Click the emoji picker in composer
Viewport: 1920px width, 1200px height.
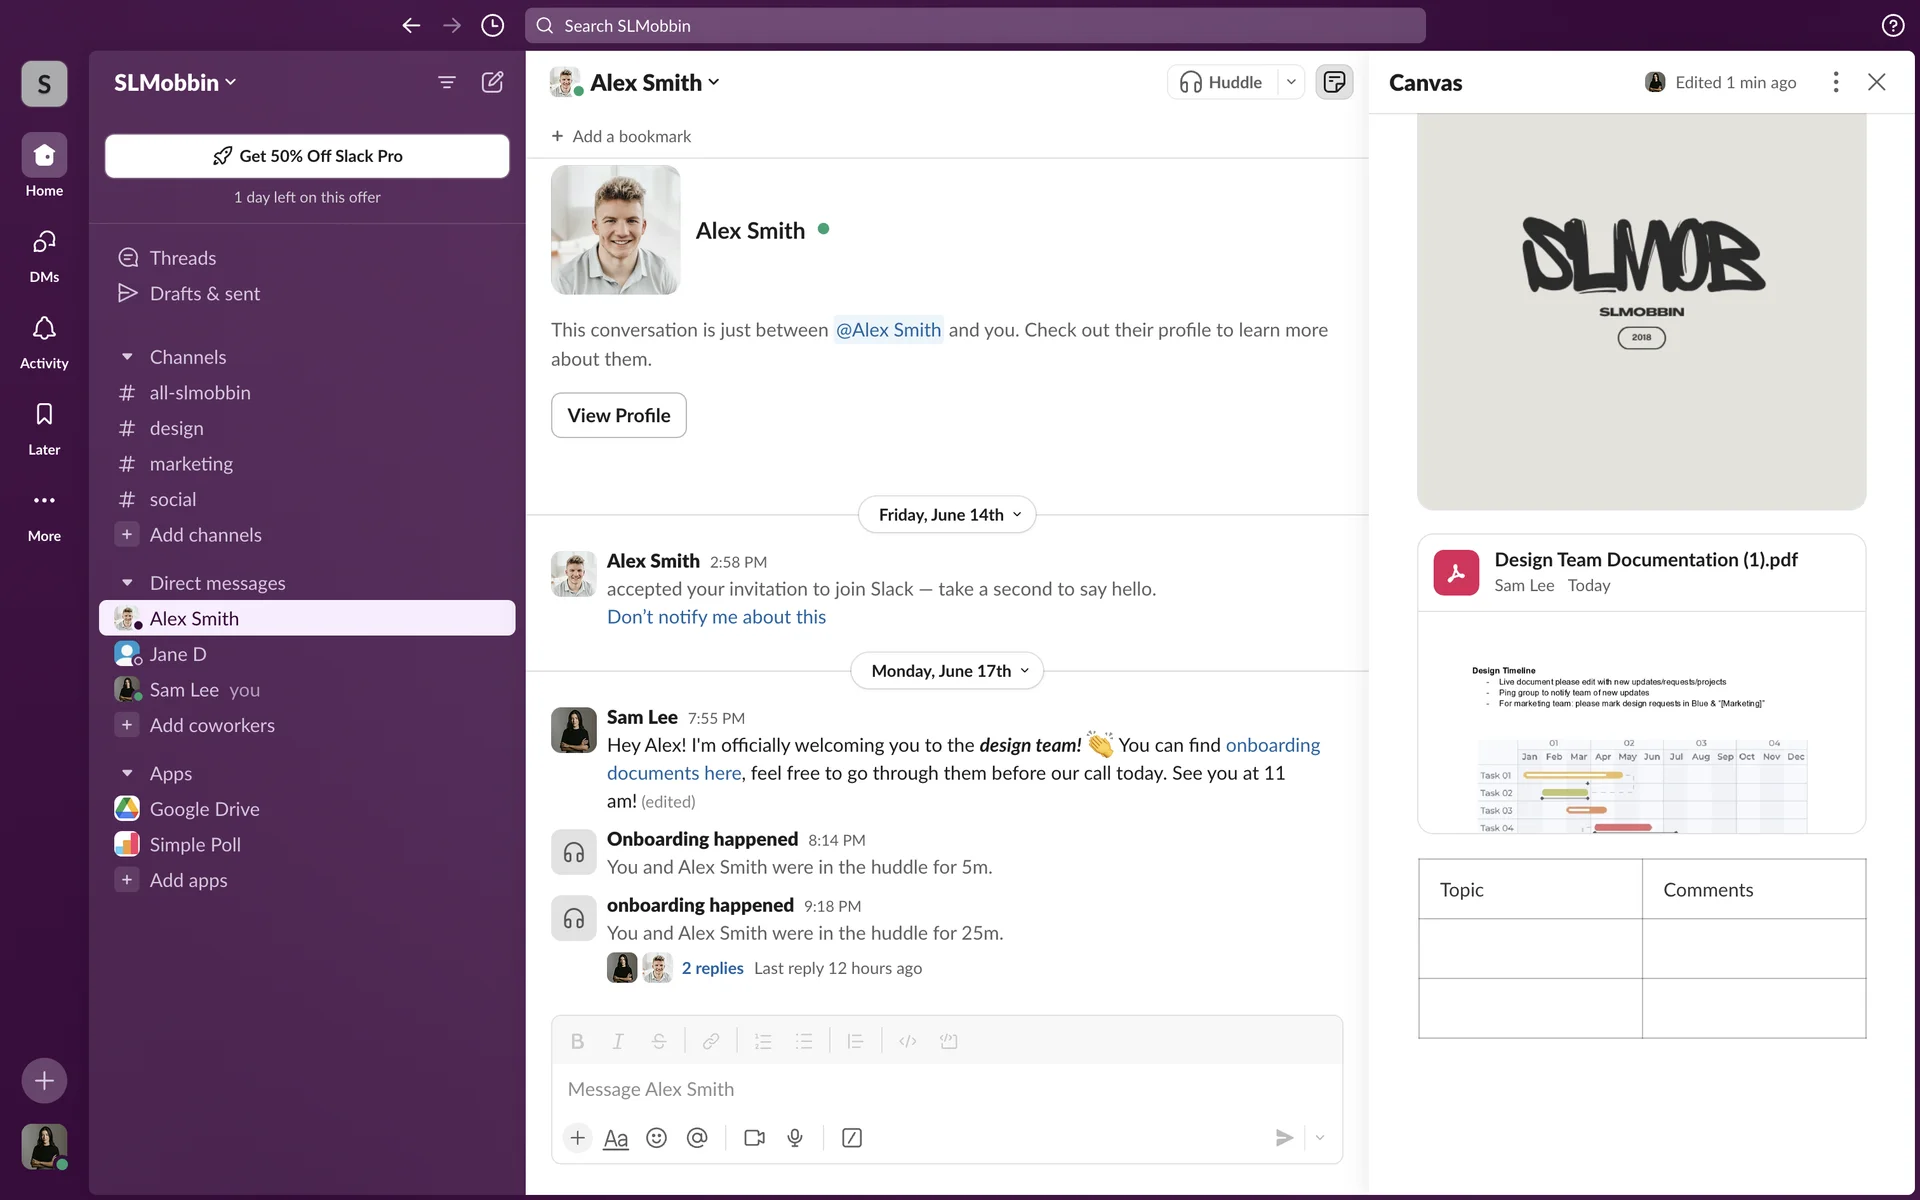tap(656, 1138)
